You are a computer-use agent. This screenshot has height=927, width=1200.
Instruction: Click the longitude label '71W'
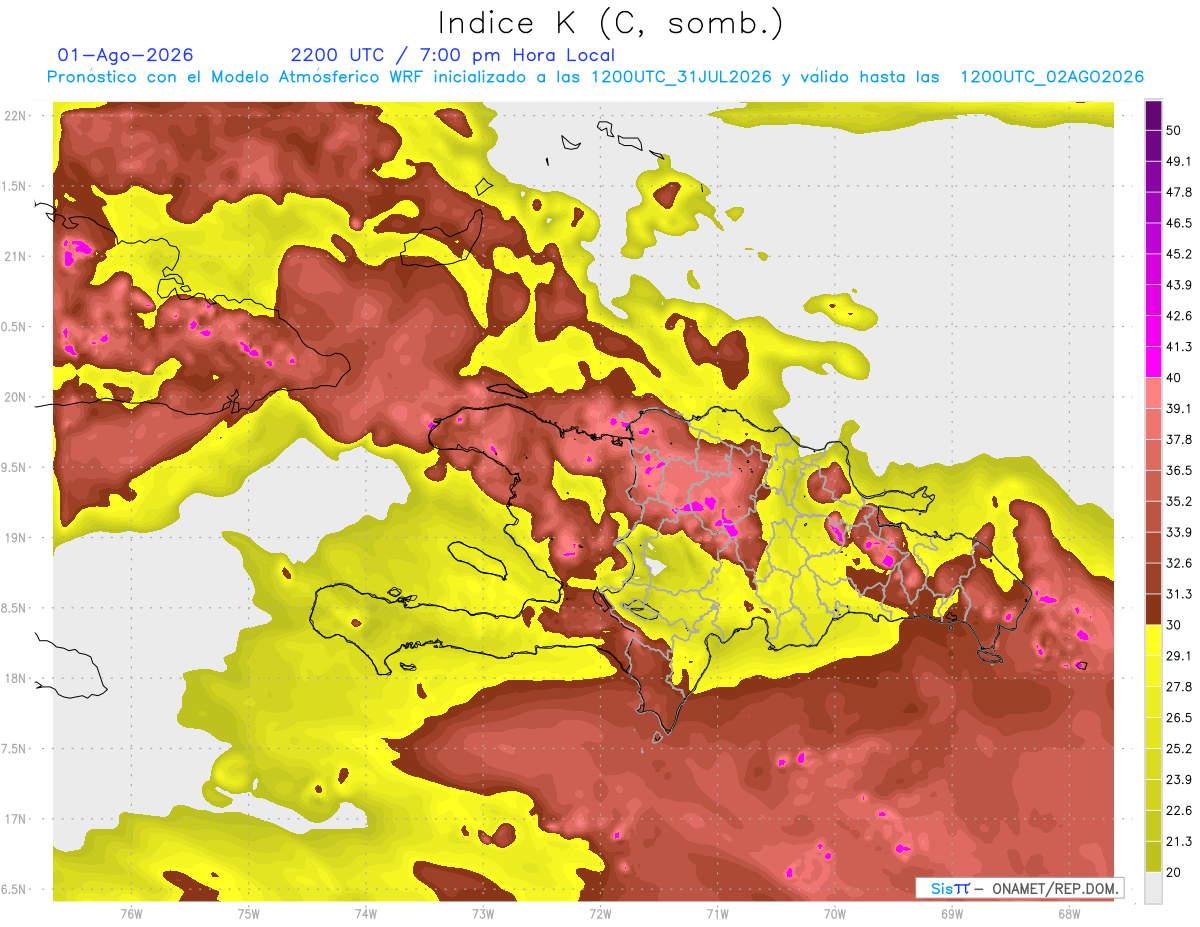click(717, 914)
